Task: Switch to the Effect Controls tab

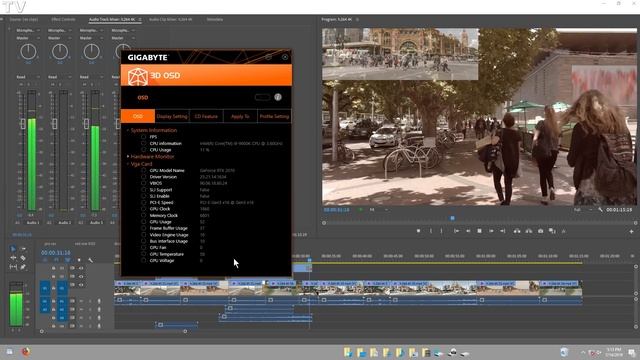Action: 63,19
